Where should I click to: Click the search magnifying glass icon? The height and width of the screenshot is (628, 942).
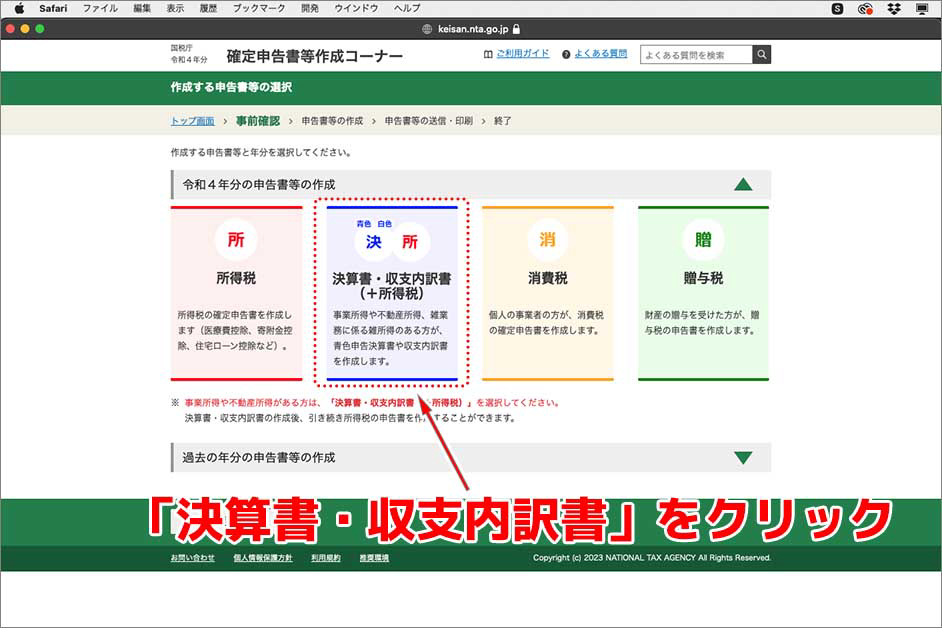pos(761,55)
